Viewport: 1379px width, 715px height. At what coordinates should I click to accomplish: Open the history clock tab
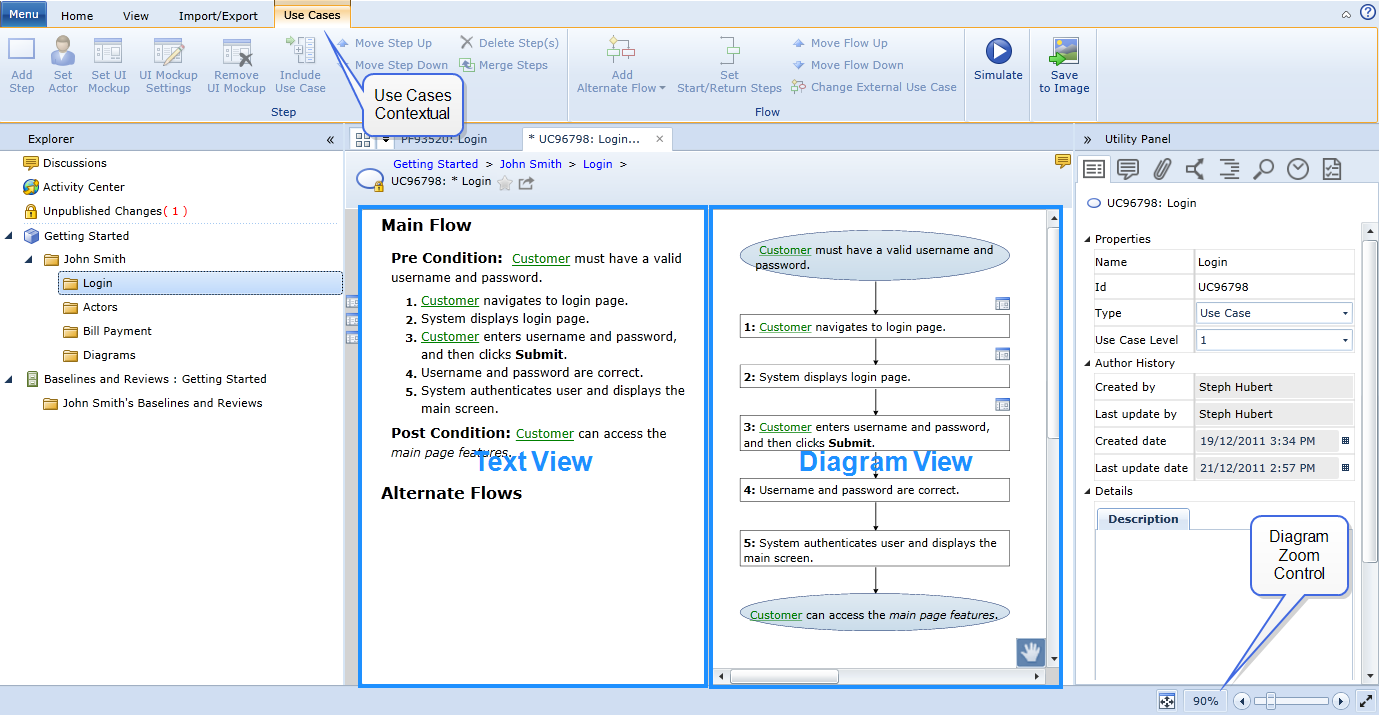point(1297,169)
